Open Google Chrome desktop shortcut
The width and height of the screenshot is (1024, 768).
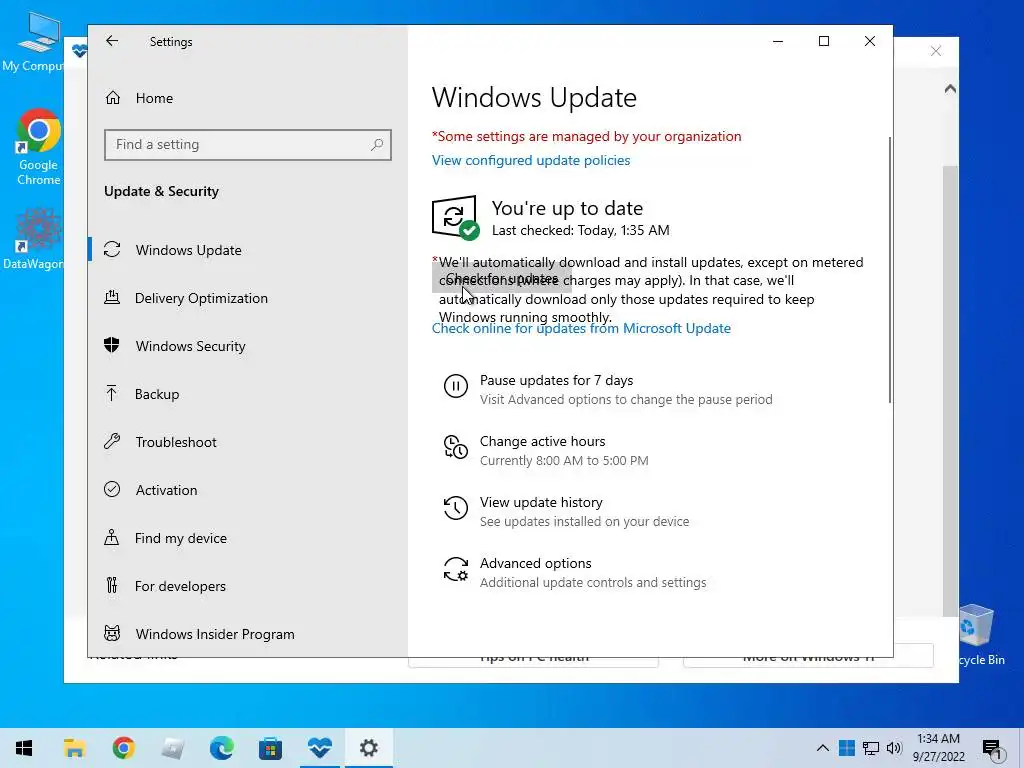[x=39, y=147]
